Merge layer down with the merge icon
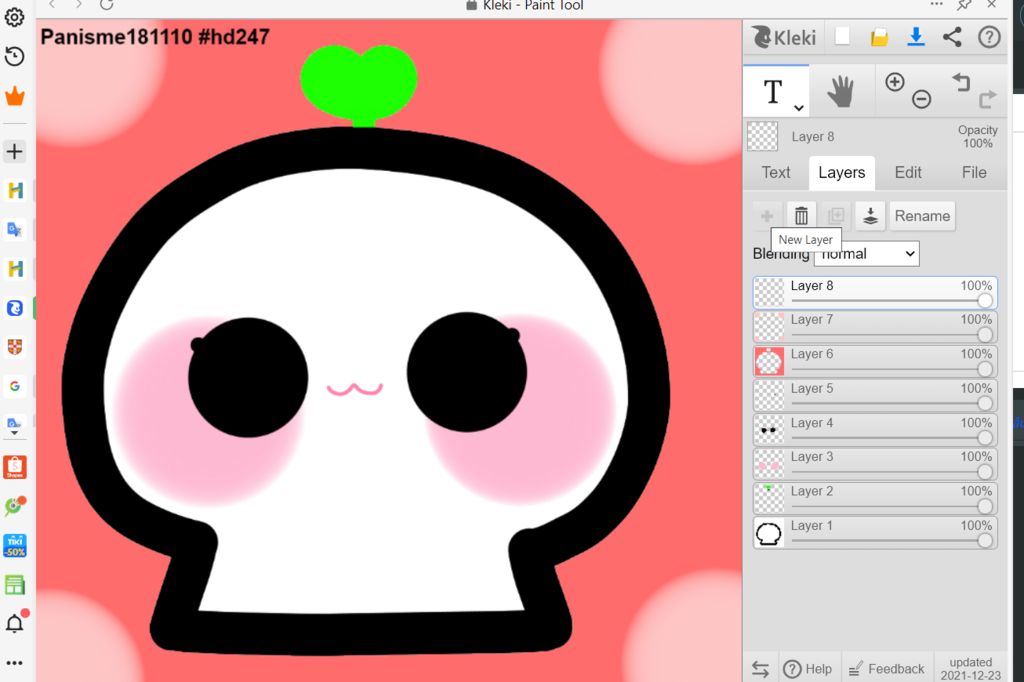This screenshot has height=682, width=1024. 870,216
